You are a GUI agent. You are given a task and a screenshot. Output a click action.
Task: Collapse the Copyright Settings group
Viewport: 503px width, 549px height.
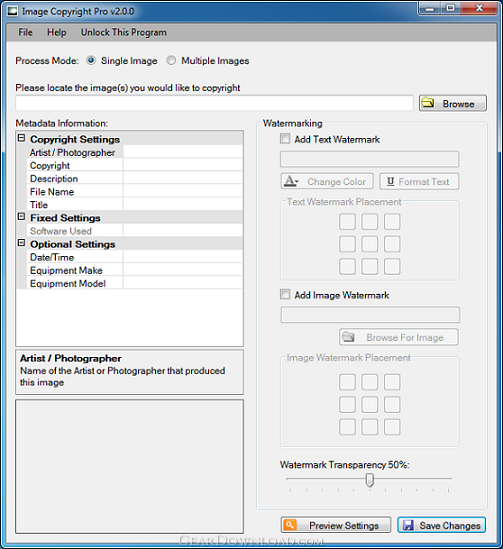coord(21,138)
